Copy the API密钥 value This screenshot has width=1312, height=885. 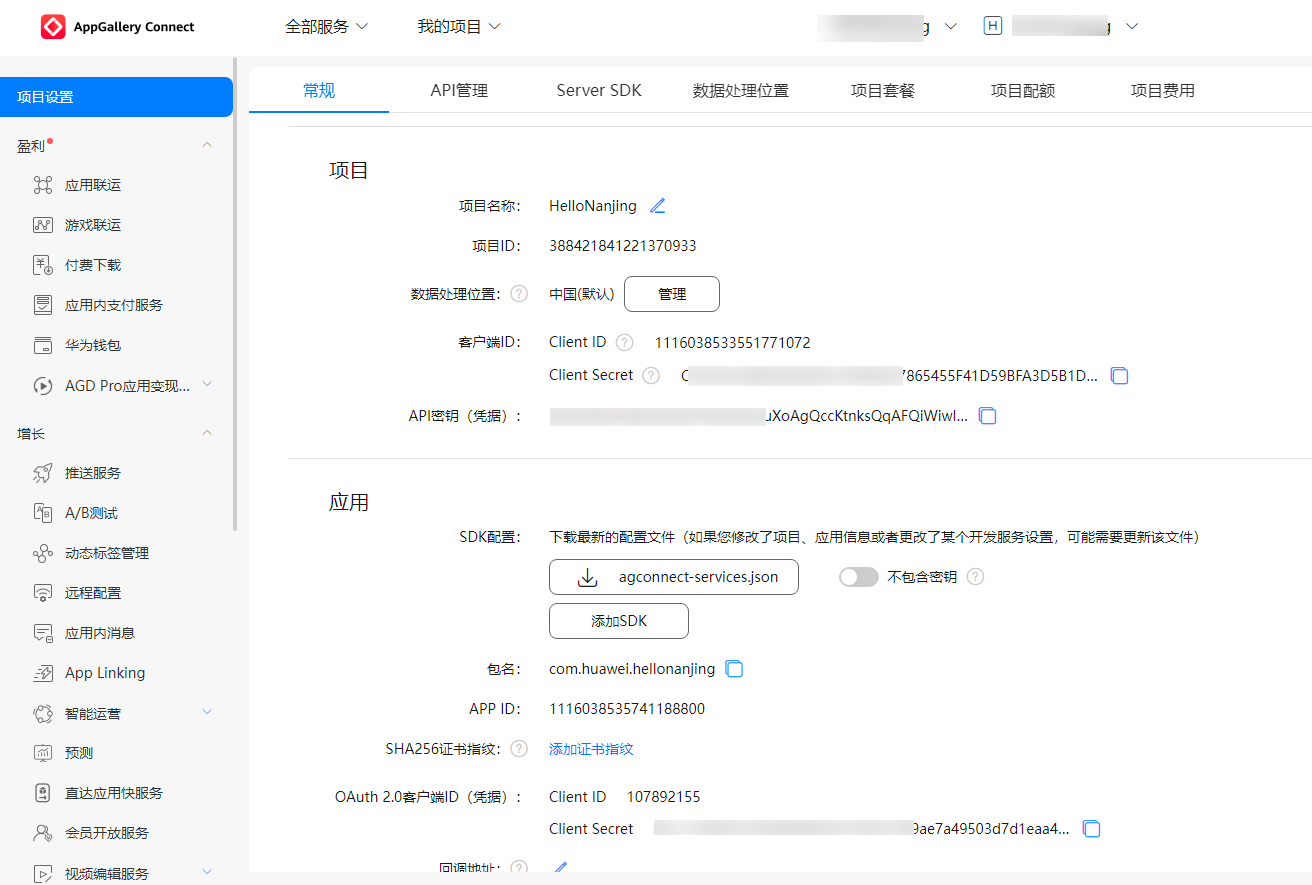click(x=988, y=416)
